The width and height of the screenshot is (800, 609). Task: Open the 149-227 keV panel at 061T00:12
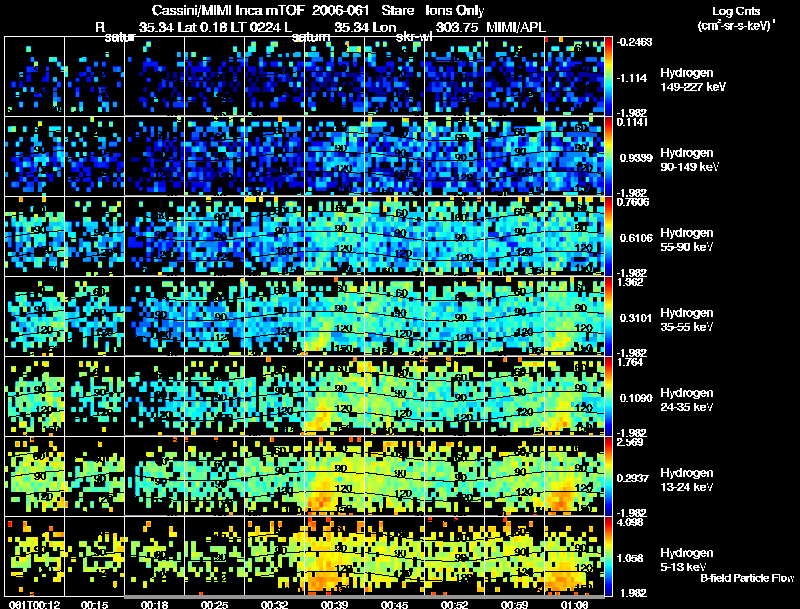(x=34, y=77)
